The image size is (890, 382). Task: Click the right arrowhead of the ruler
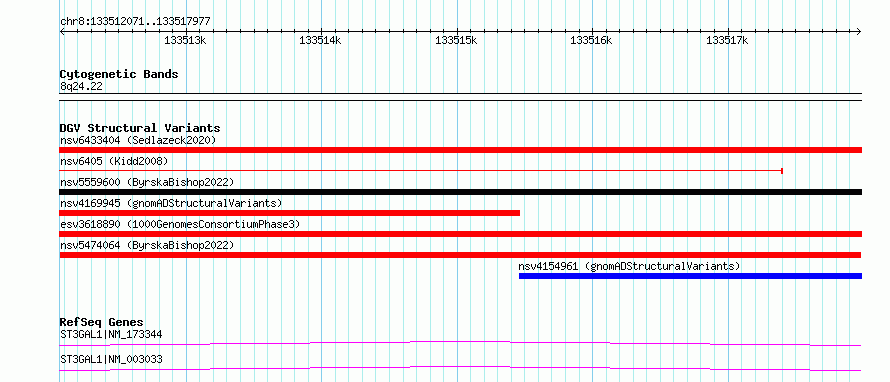859,32
